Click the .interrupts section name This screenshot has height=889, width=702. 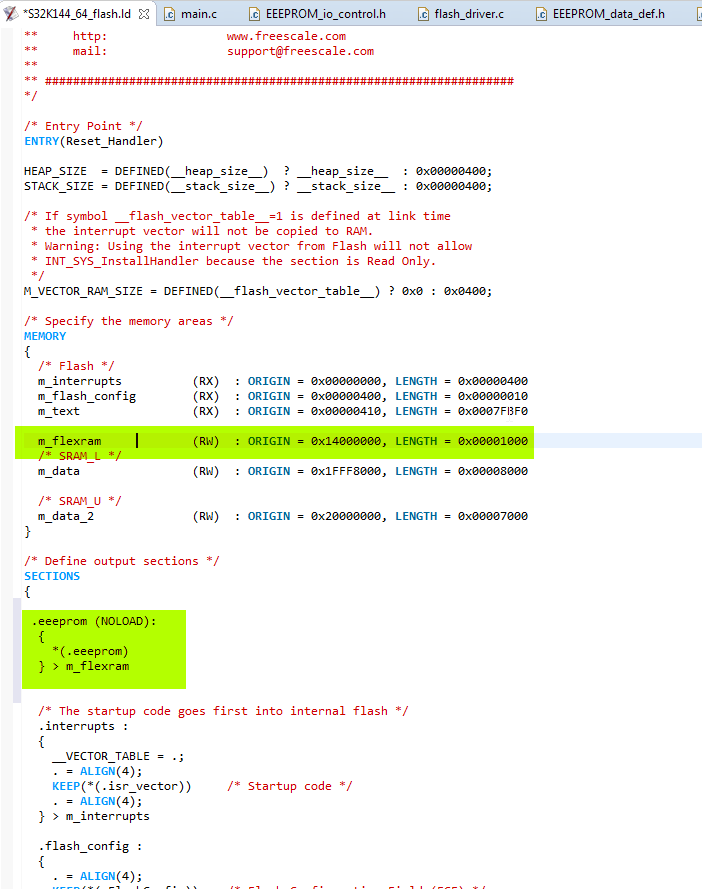tap(76, 726)
